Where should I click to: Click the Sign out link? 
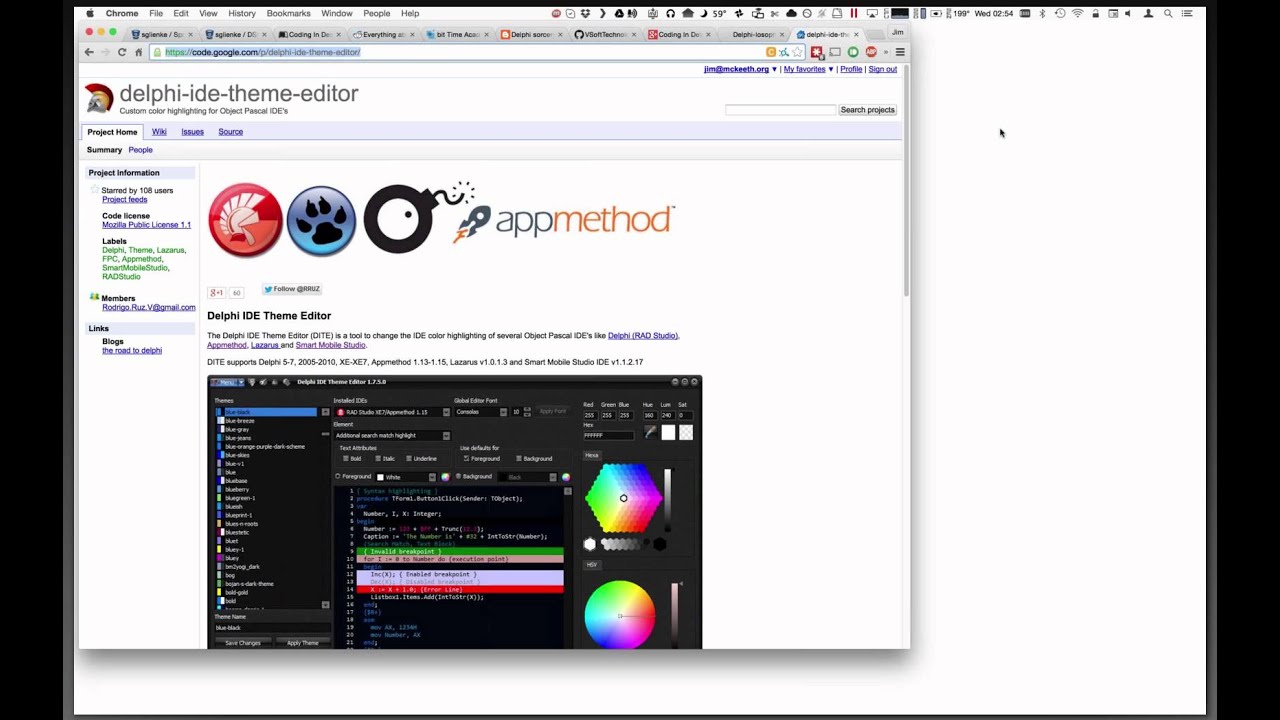(x=882, y=69)
